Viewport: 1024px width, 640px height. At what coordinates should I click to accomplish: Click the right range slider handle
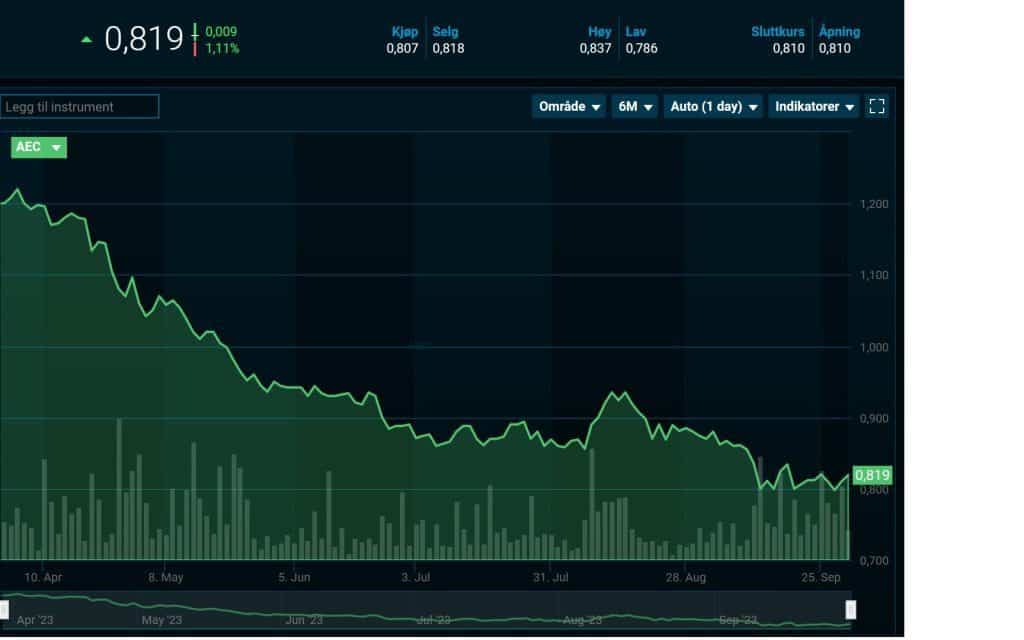coord(850,610)
